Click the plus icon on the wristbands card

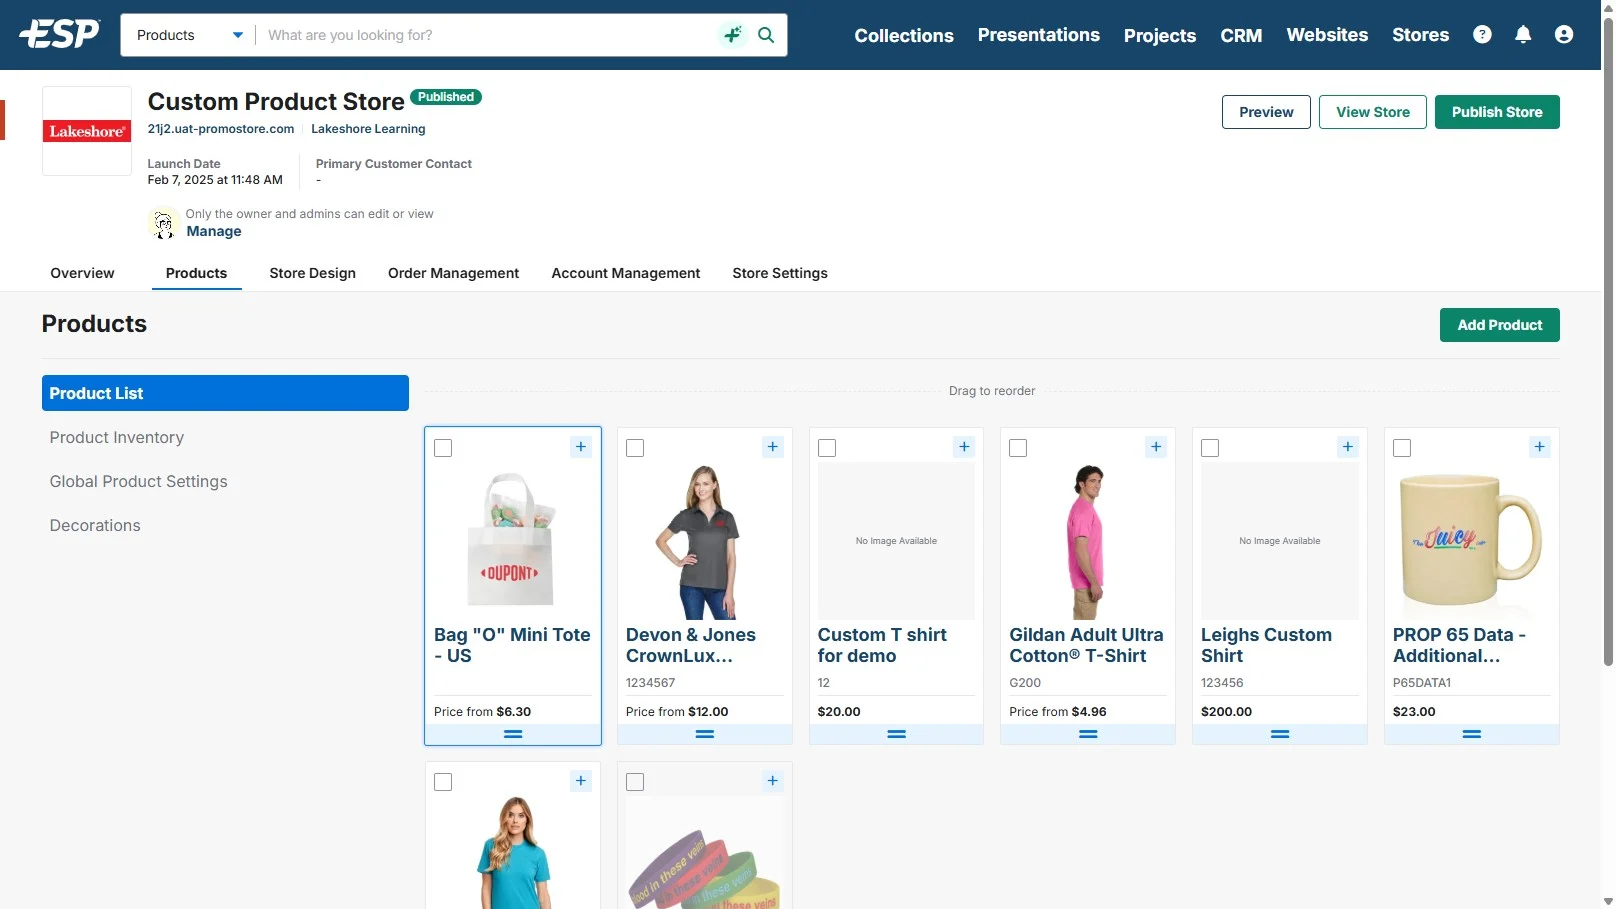pos(772,781)
